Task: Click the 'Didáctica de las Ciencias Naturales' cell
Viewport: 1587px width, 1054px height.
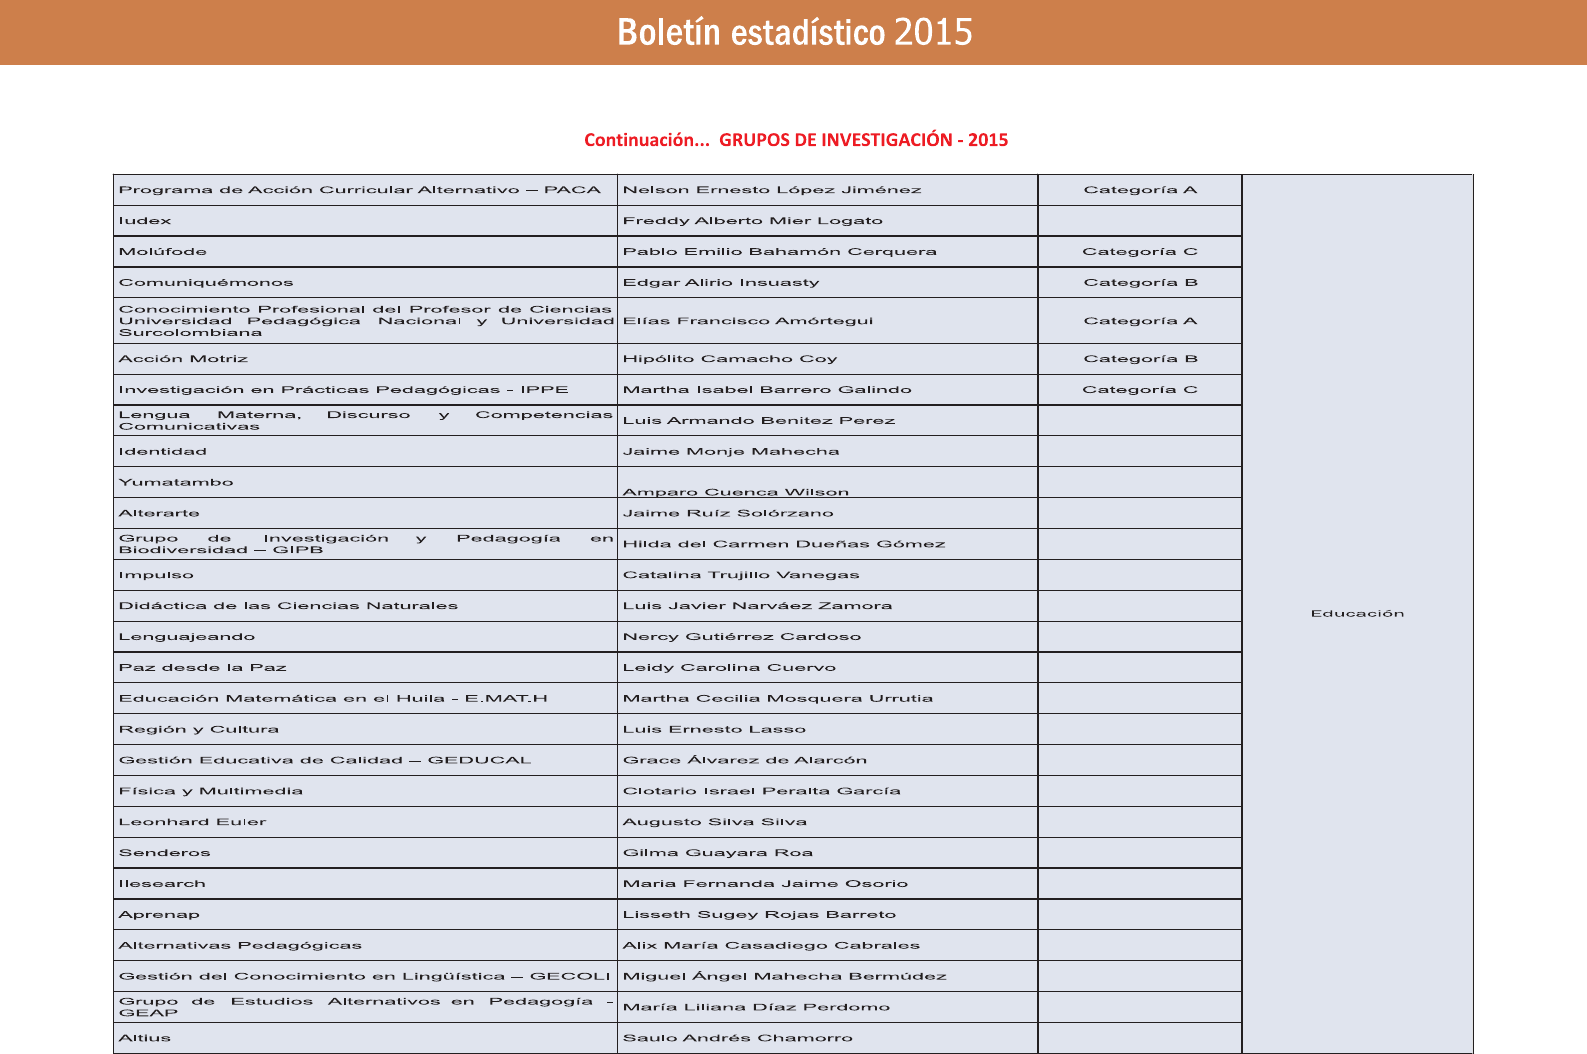Action: click(x=288, y=606)
